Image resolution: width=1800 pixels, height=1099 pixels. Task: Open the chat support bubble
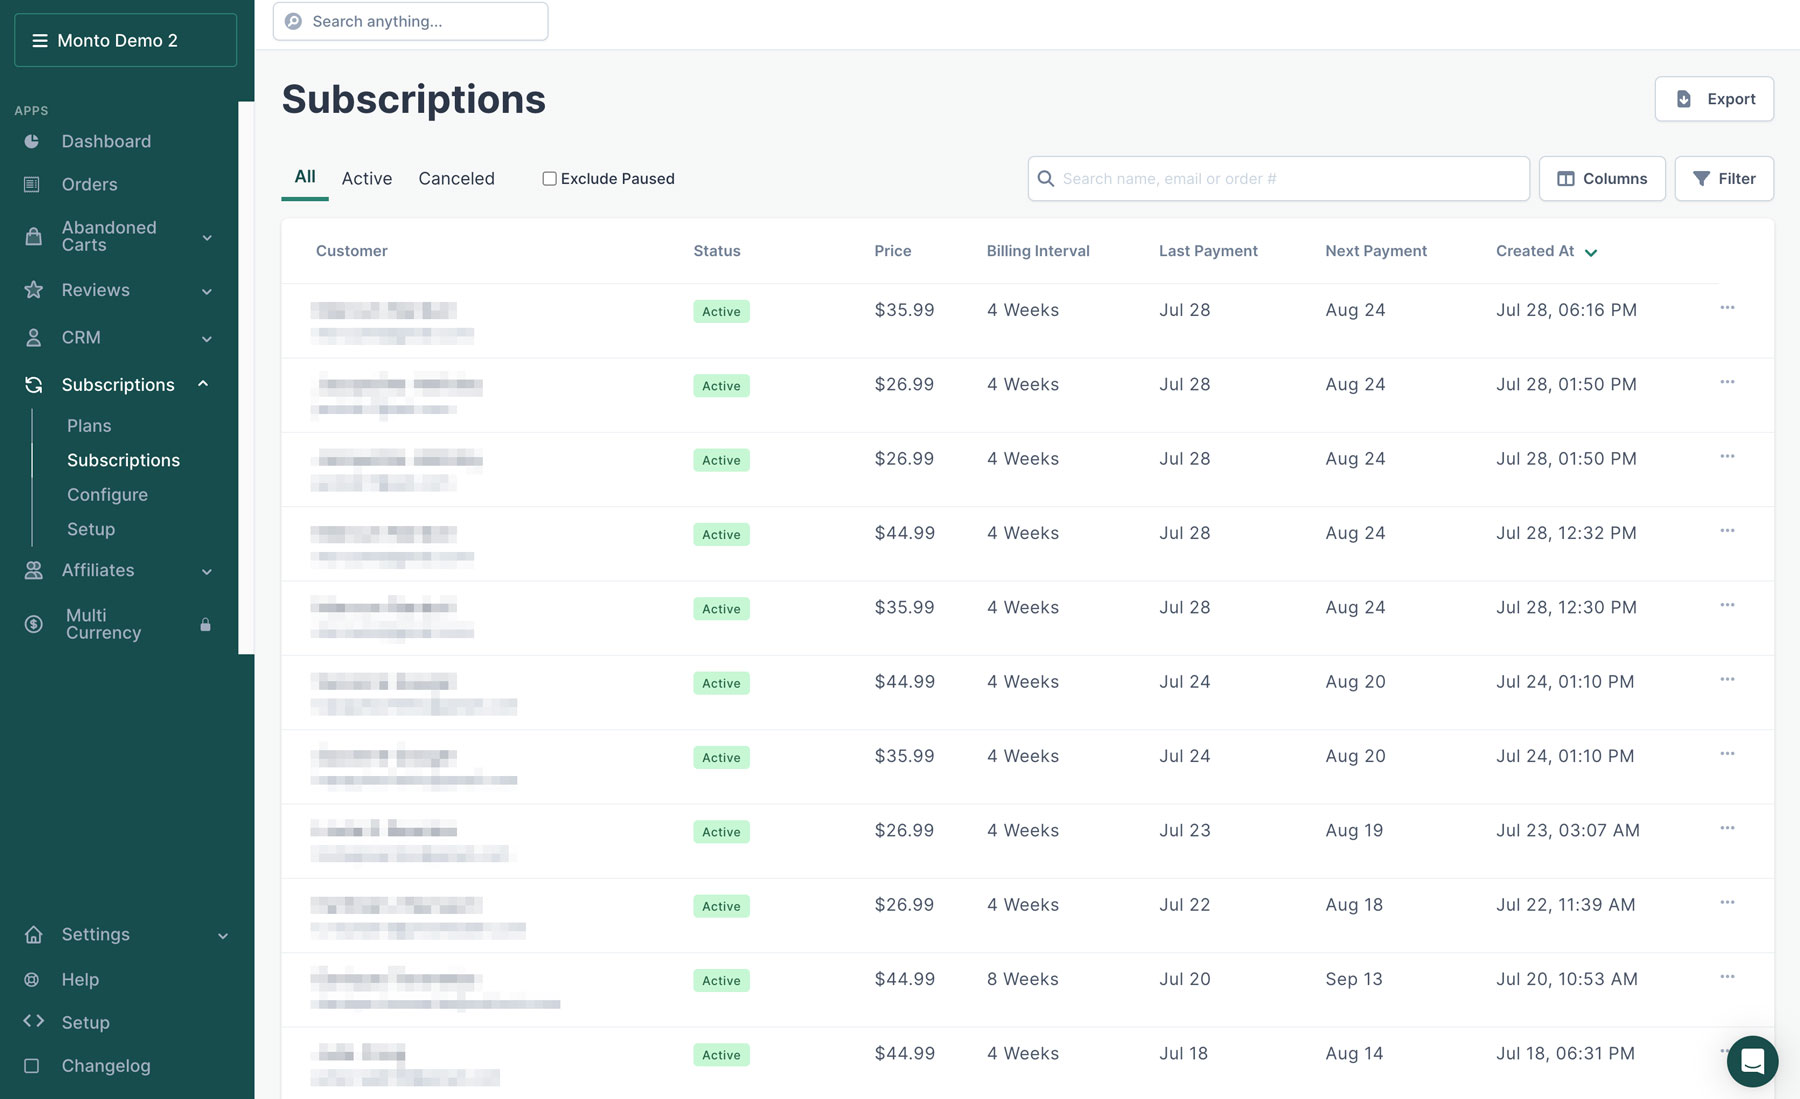[x=1752, y=1061]
